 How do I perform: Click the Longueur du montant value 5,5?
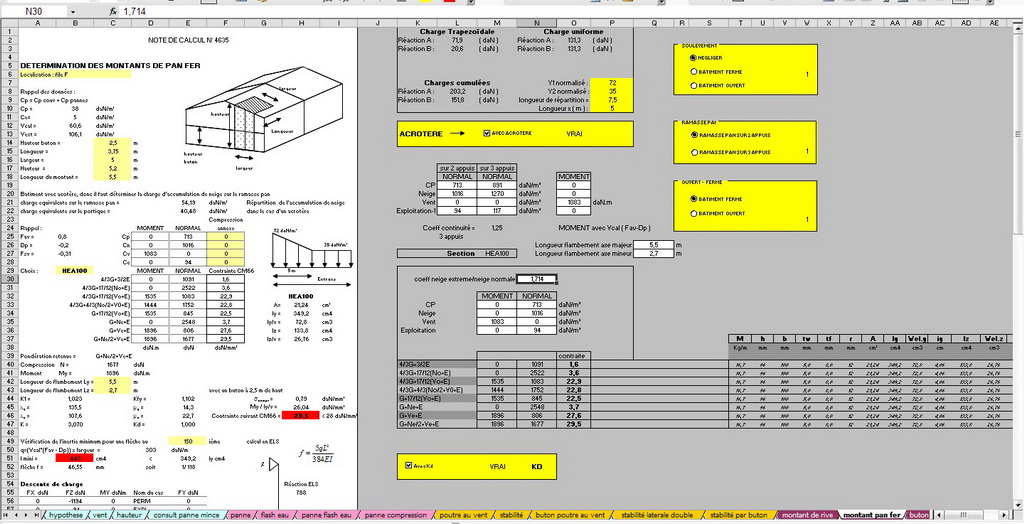coord(112,177)
